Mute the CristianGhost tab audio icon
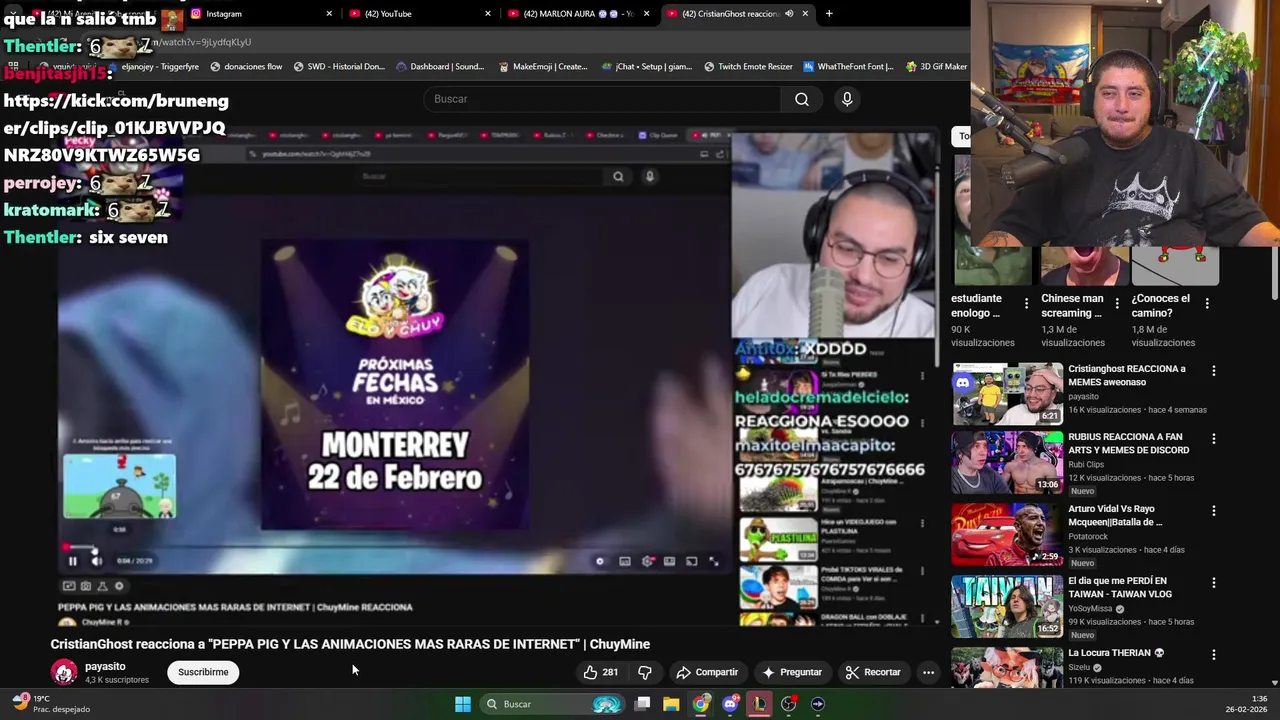The width and height of the screenshot is (1280, 720). click(789, 14)
